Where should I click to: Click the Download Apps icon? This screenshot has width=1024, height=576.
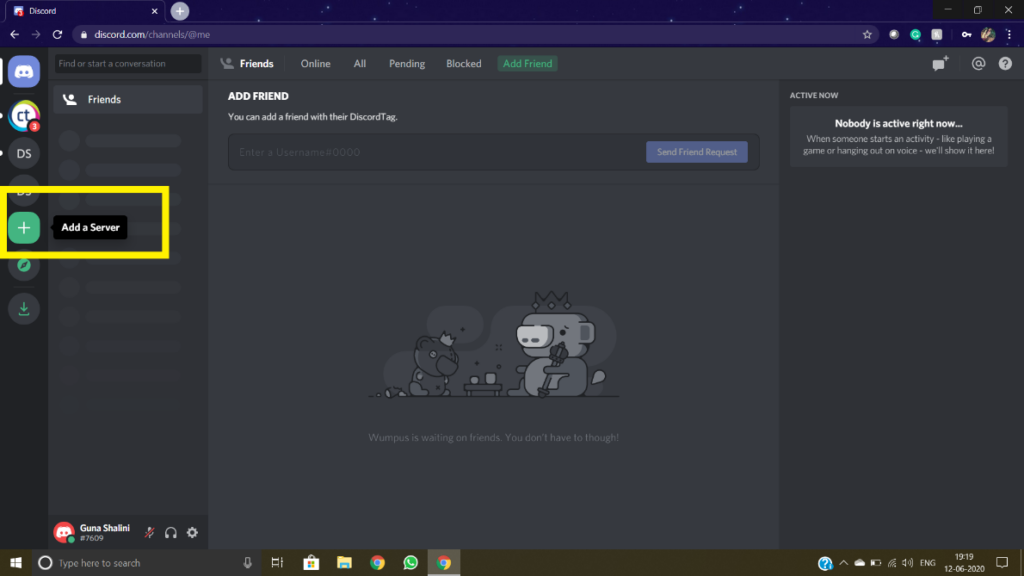(x=24, y=308)
